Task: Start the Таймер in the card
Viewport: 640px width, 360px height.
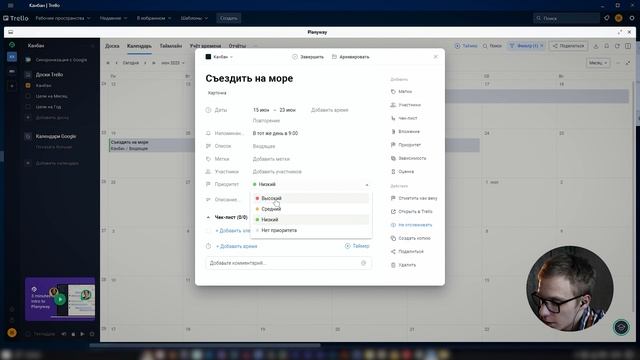Action: pos(357,246)
